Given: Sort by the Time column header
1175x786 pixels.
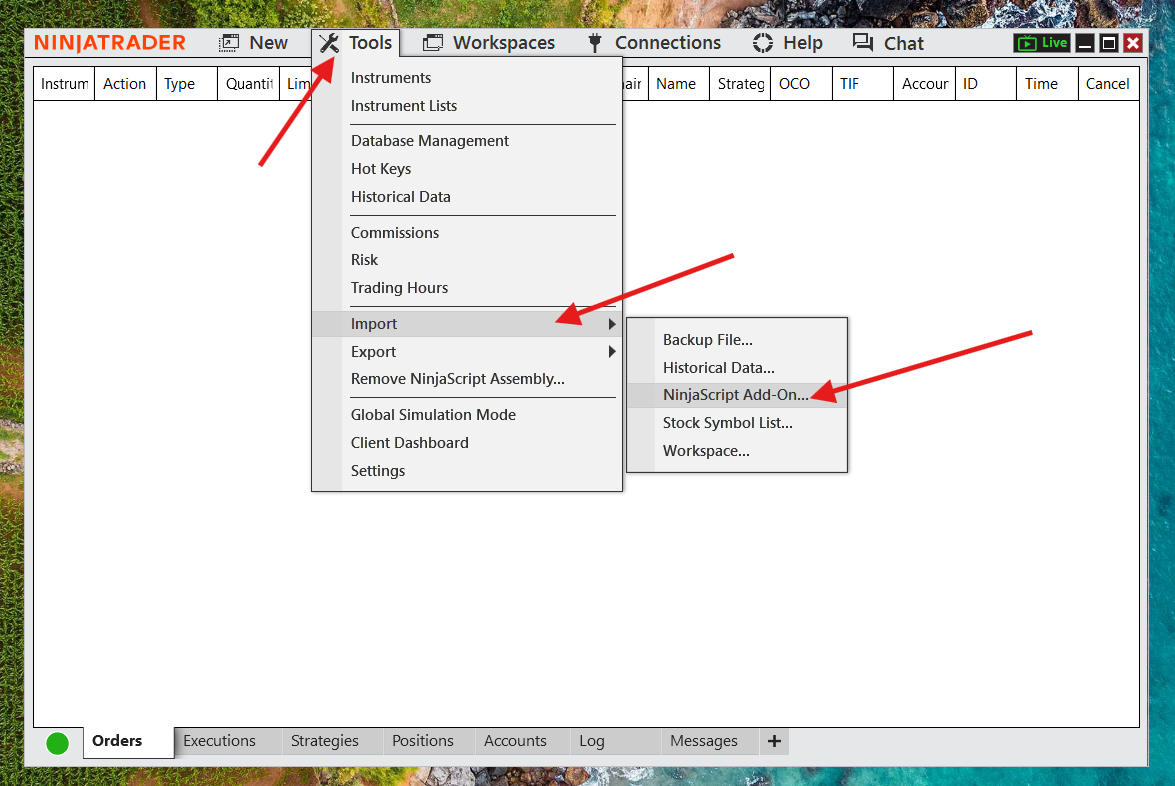Looking at the screenshot, I should tap(1047, 84).
